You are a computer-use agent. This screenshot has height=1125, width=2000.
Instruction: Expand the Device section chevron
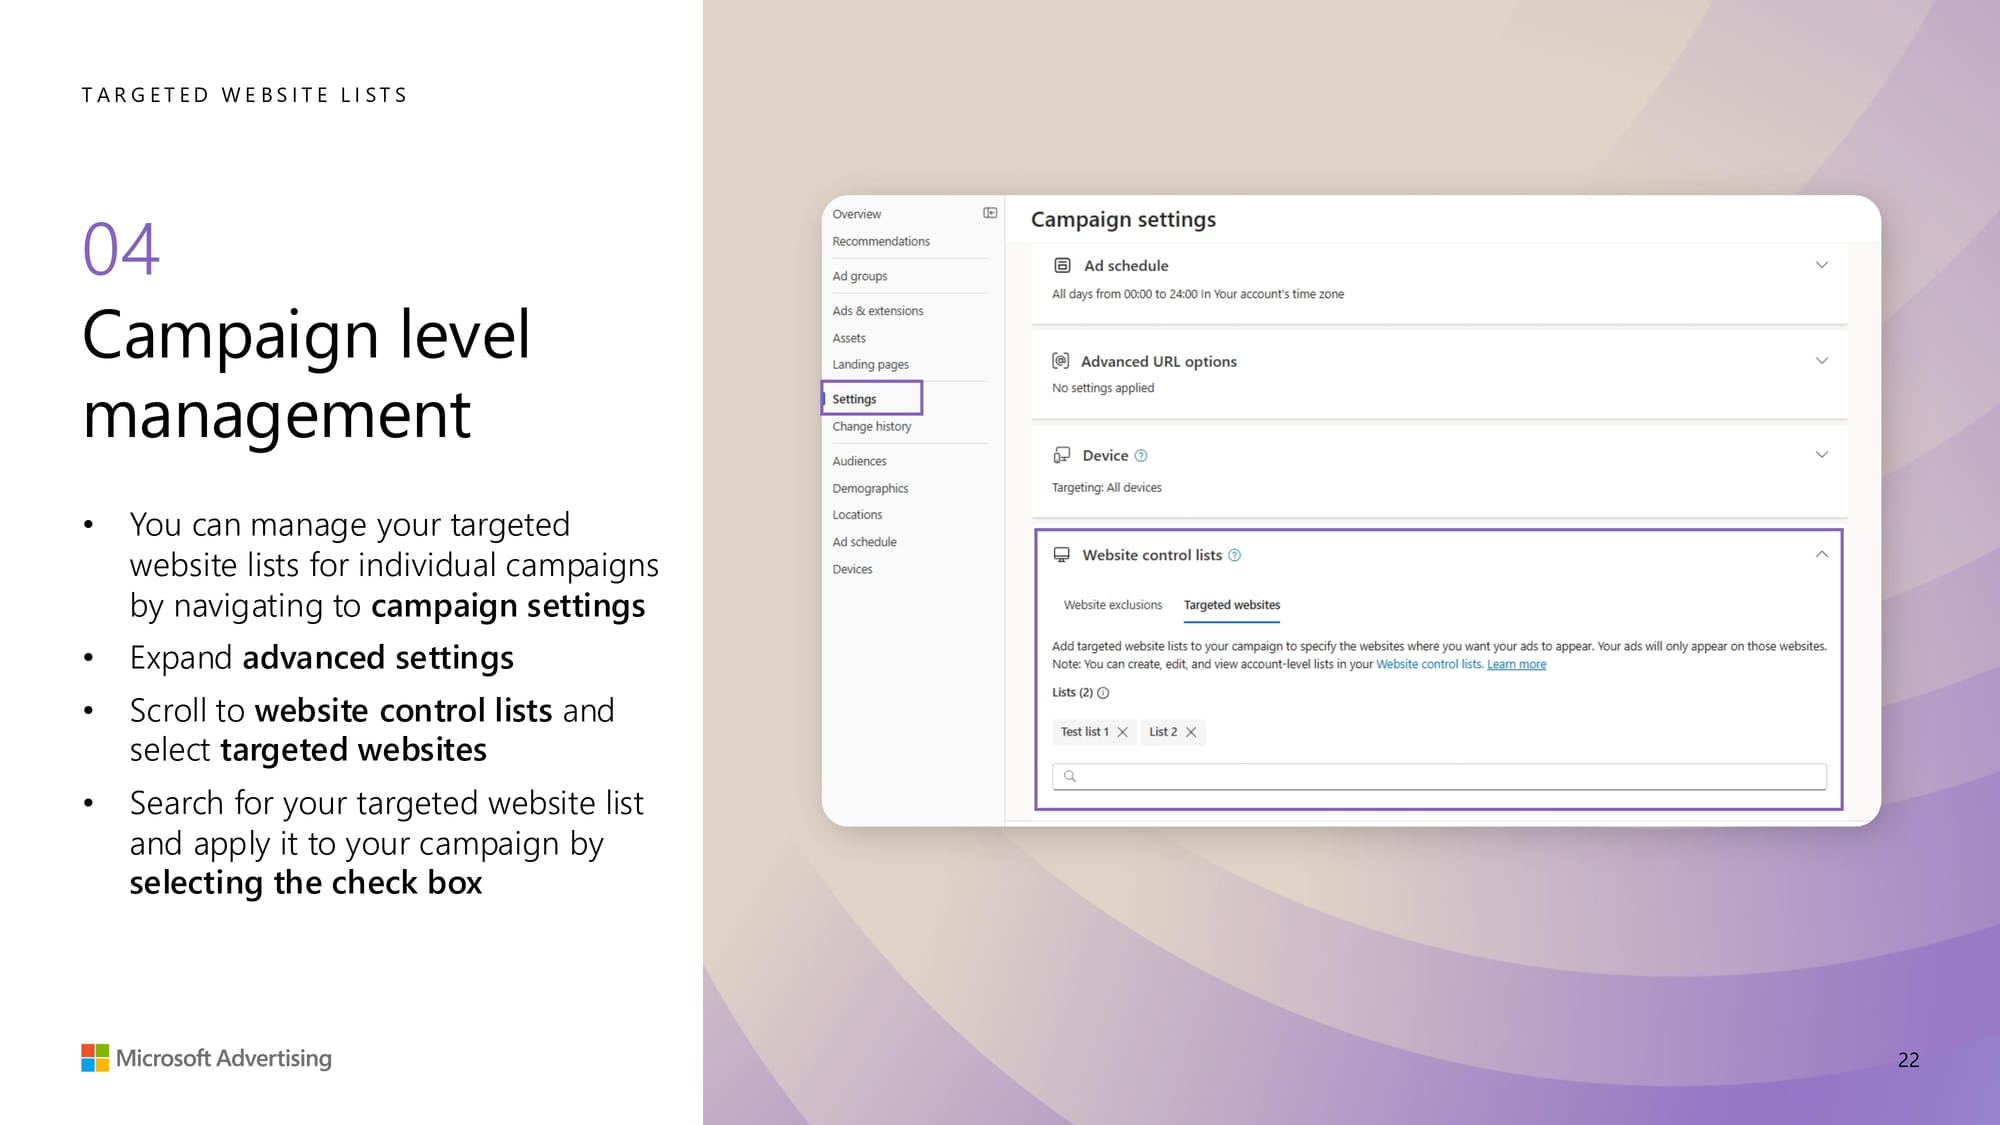coord(1822,455)
